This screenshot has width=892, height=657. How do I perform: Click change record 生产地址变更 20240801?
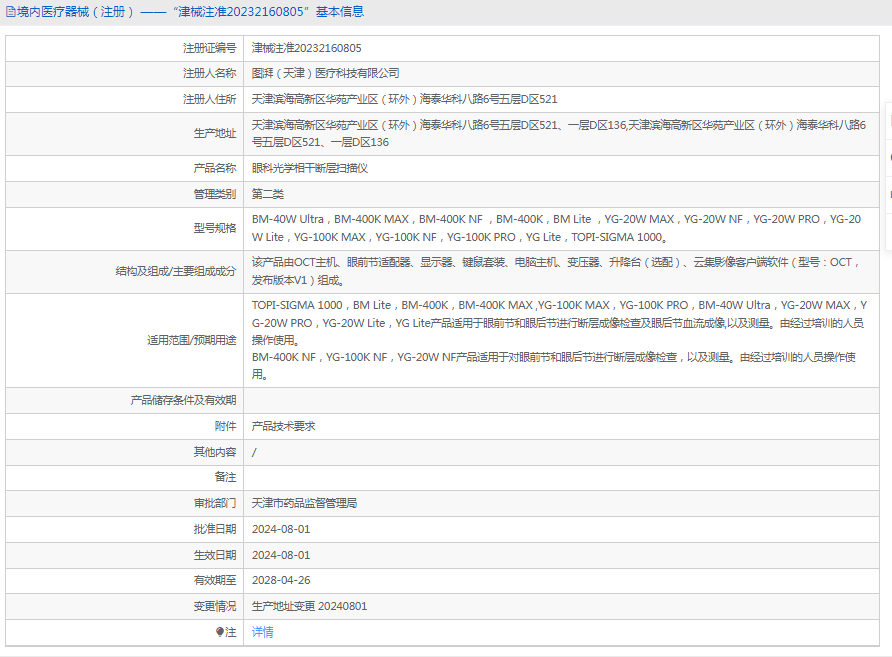pos(309,606)
